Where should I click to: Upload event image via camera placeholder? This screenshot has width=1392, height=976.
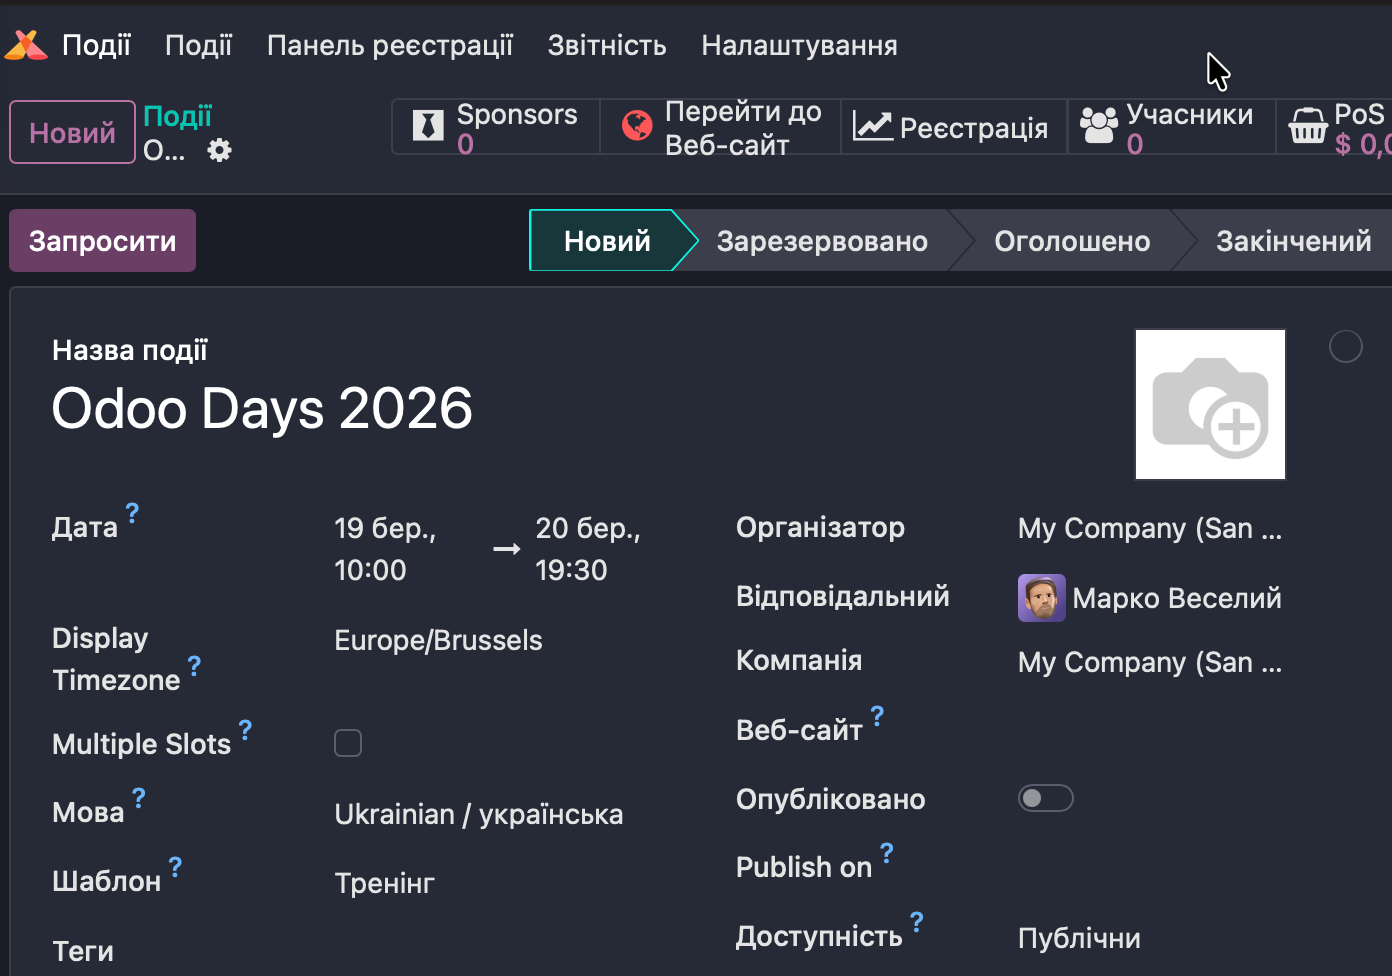(1210, 404)
